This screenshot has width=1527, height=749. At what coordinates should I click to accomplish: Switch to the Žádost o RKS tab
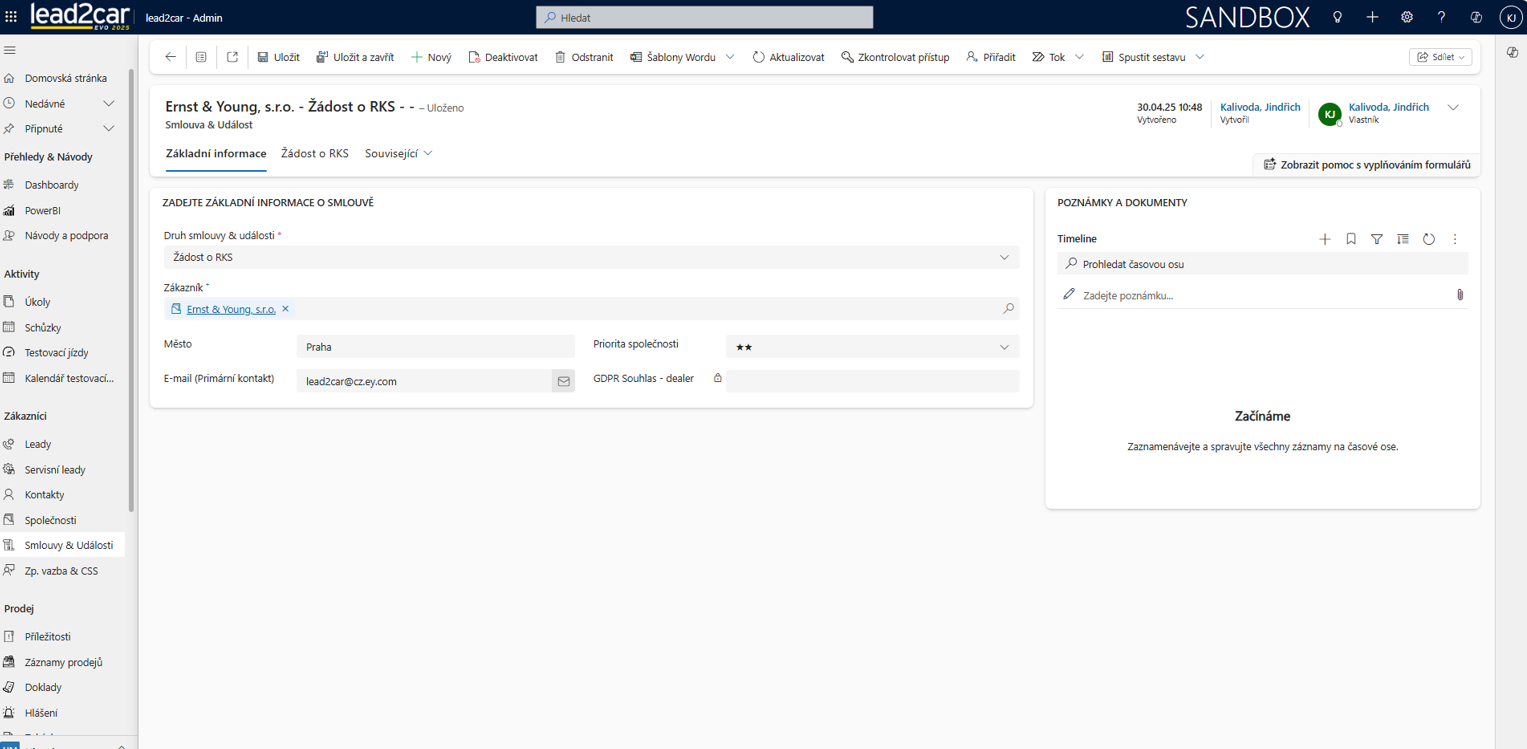pos(315,154)
